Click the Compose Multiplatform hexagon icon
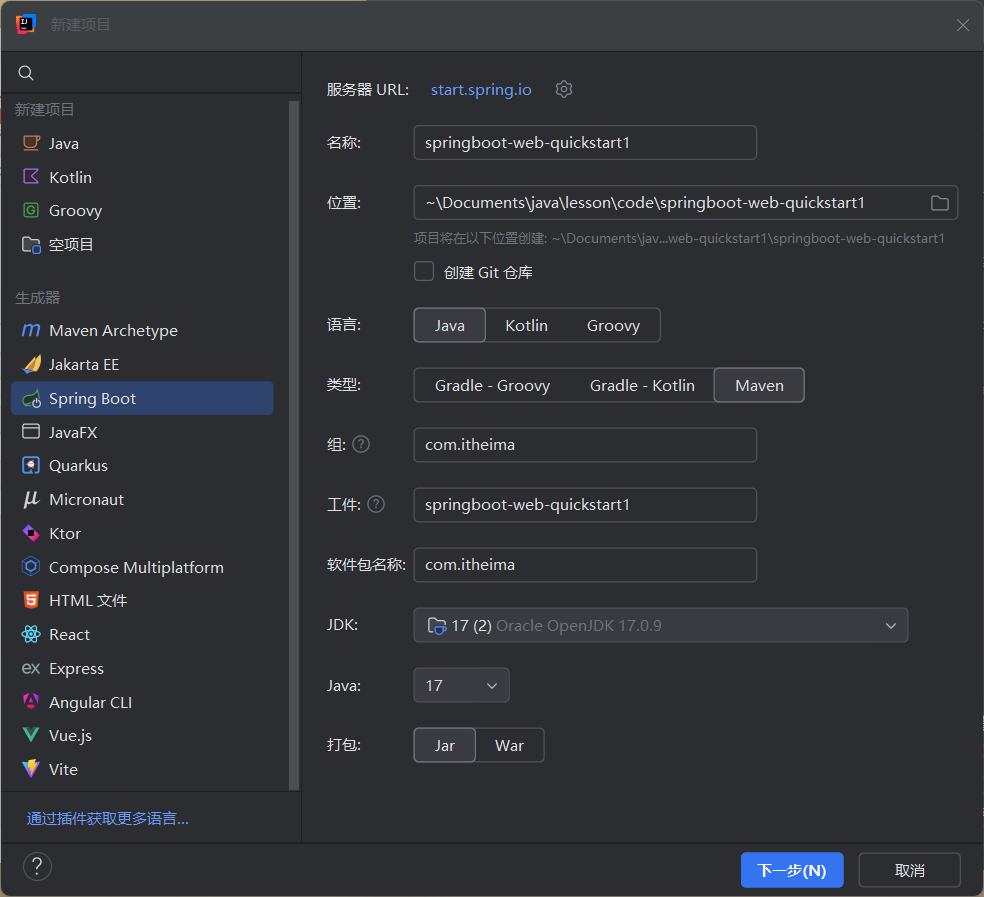 pos(31,566)
